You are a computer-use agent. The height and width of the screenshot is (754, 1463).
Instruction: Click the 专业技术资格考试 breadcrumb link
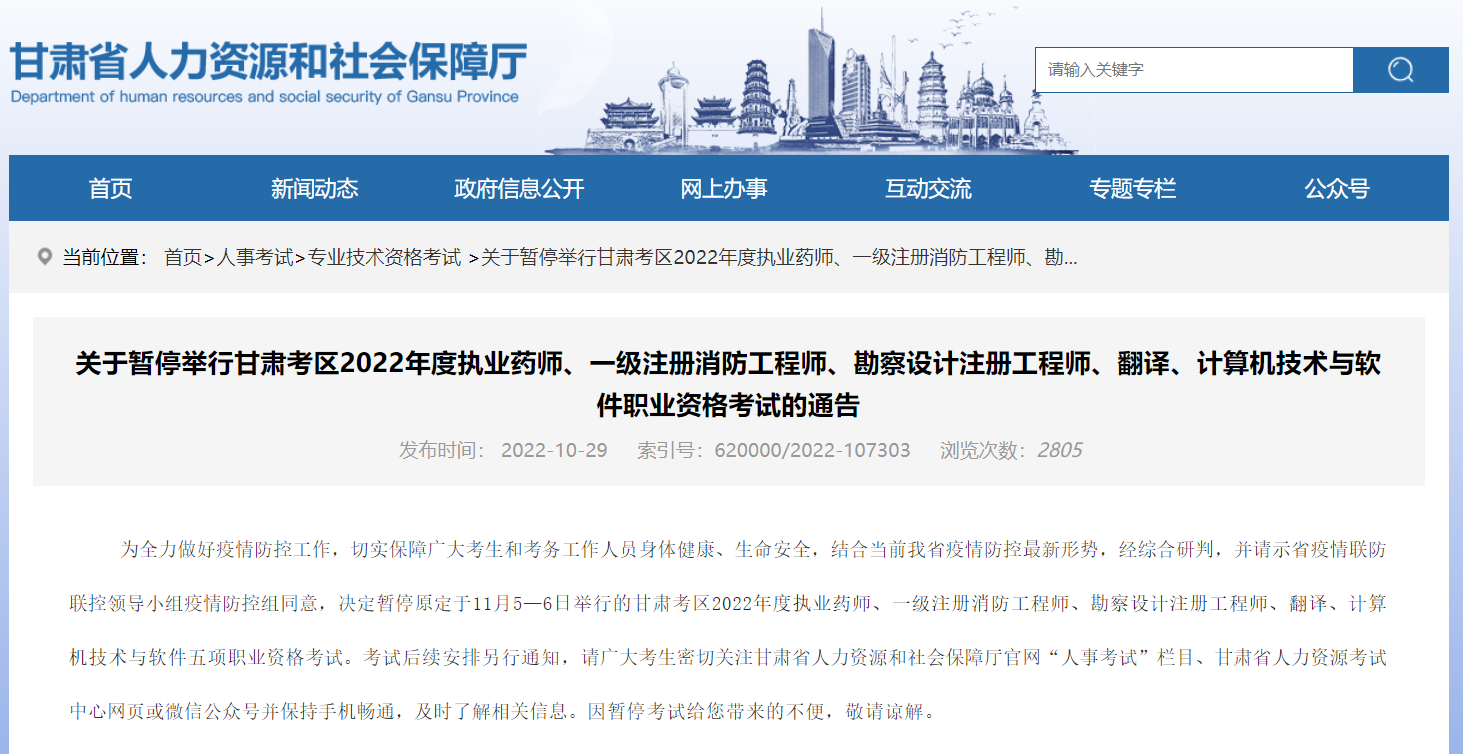tap(384, 257)
